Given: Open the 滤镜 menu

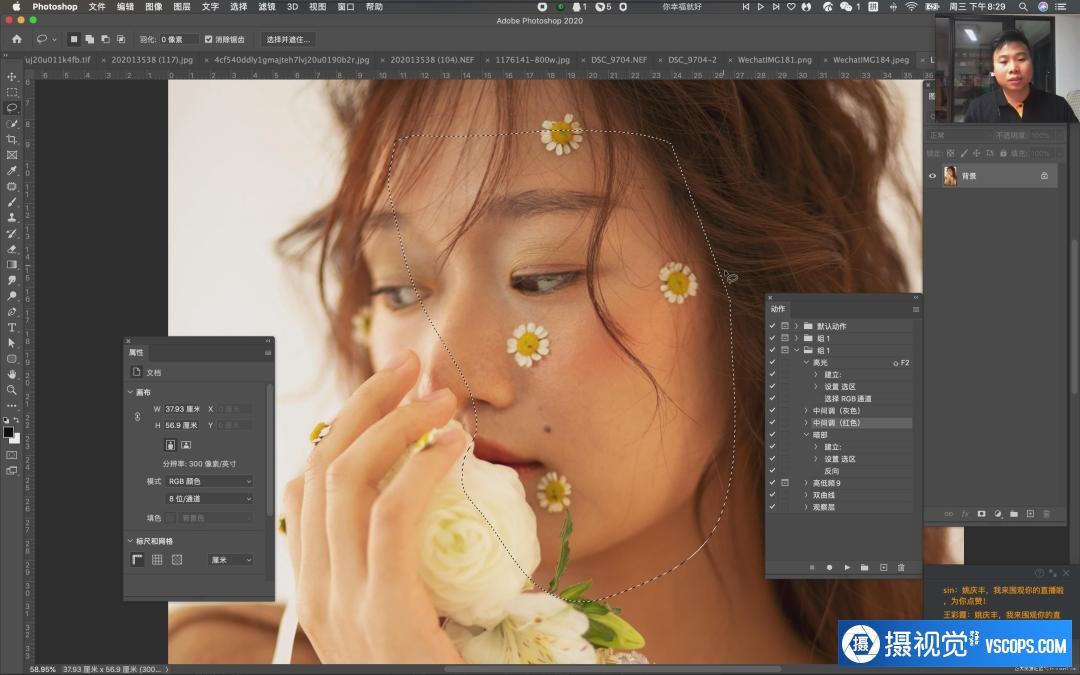Looking at the screenshot, I should pos(267,6).
